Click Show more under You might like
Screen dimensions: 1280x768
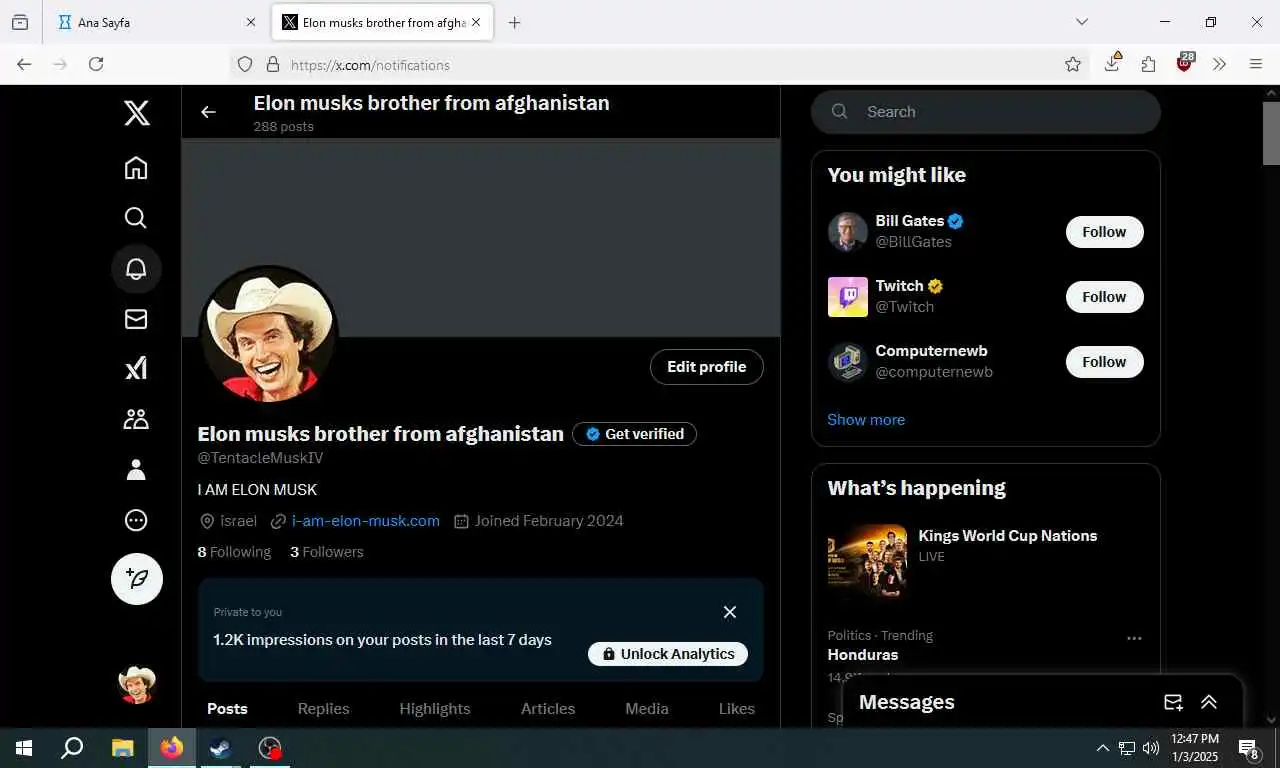tap(866, 420)
